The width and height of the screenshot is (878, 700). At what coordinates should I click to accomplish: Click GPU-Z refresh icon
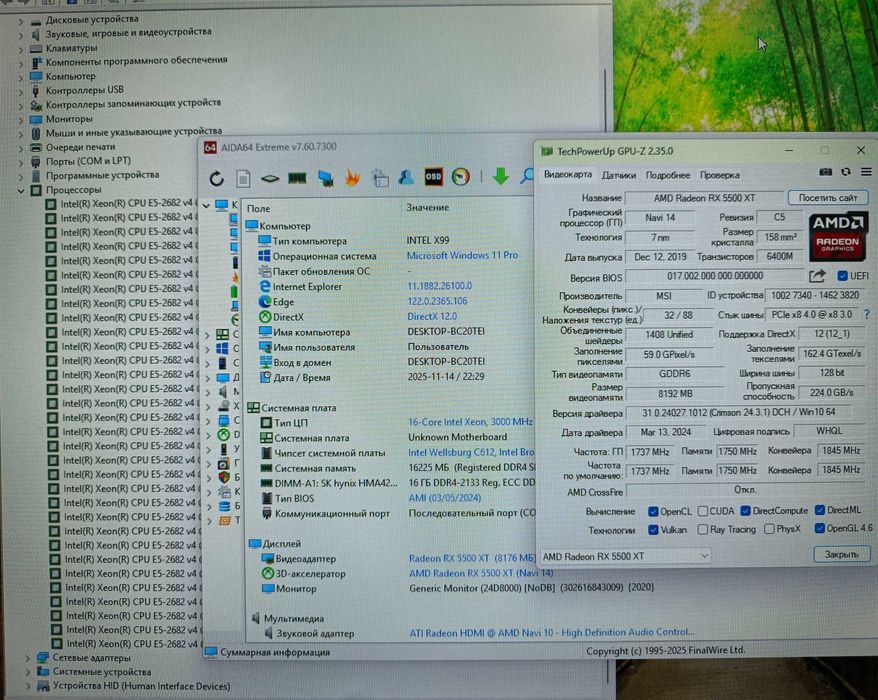click(846, 172)
